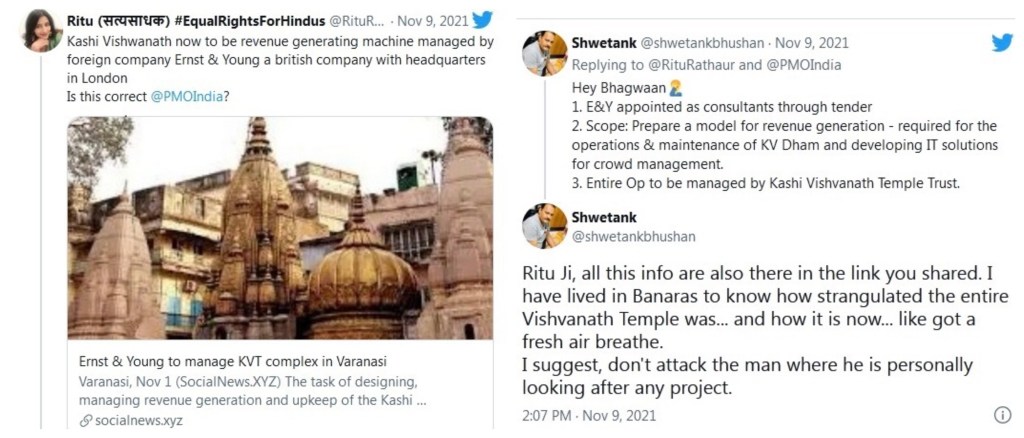Click the socialnews.xyz domain link
Viewport: 1024px width, 438px height.
point(138,421)
